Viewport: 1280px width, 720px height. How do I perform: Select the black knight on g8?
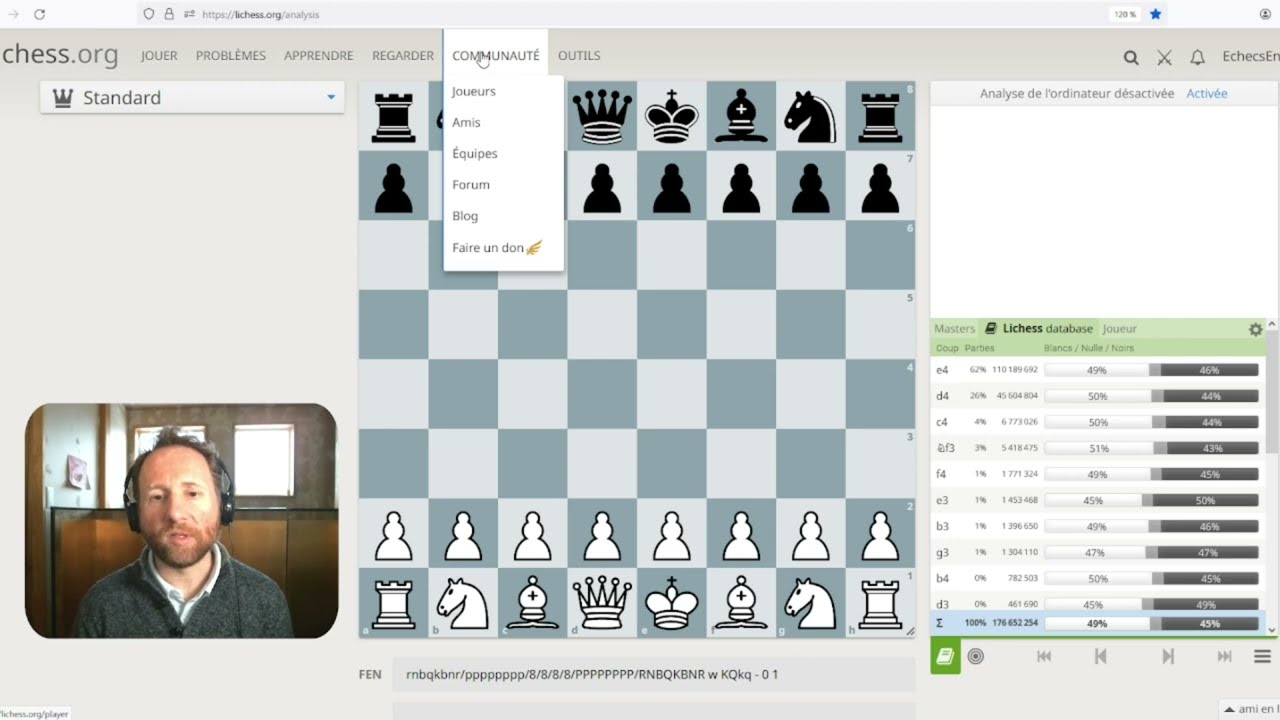click(810, 116)
